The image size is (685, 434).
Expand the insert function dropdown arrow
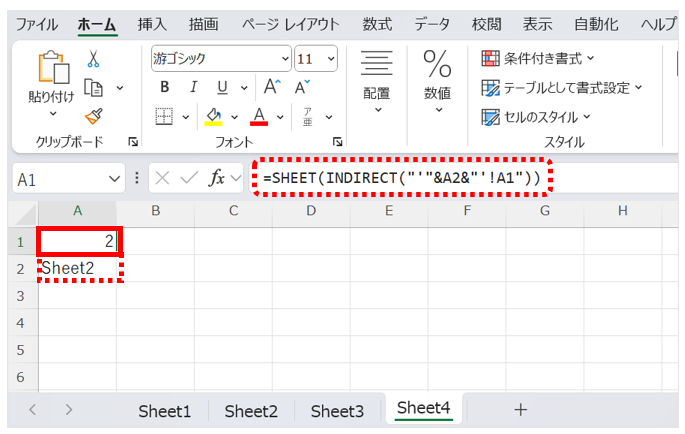pyautogui.click(x=236, y=178)
